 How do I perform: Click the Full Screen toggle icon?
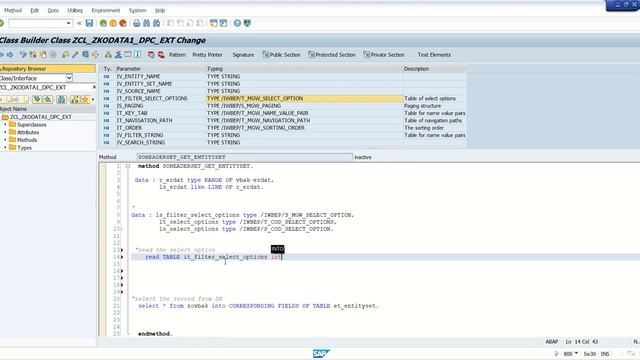(x=128, y=55)
